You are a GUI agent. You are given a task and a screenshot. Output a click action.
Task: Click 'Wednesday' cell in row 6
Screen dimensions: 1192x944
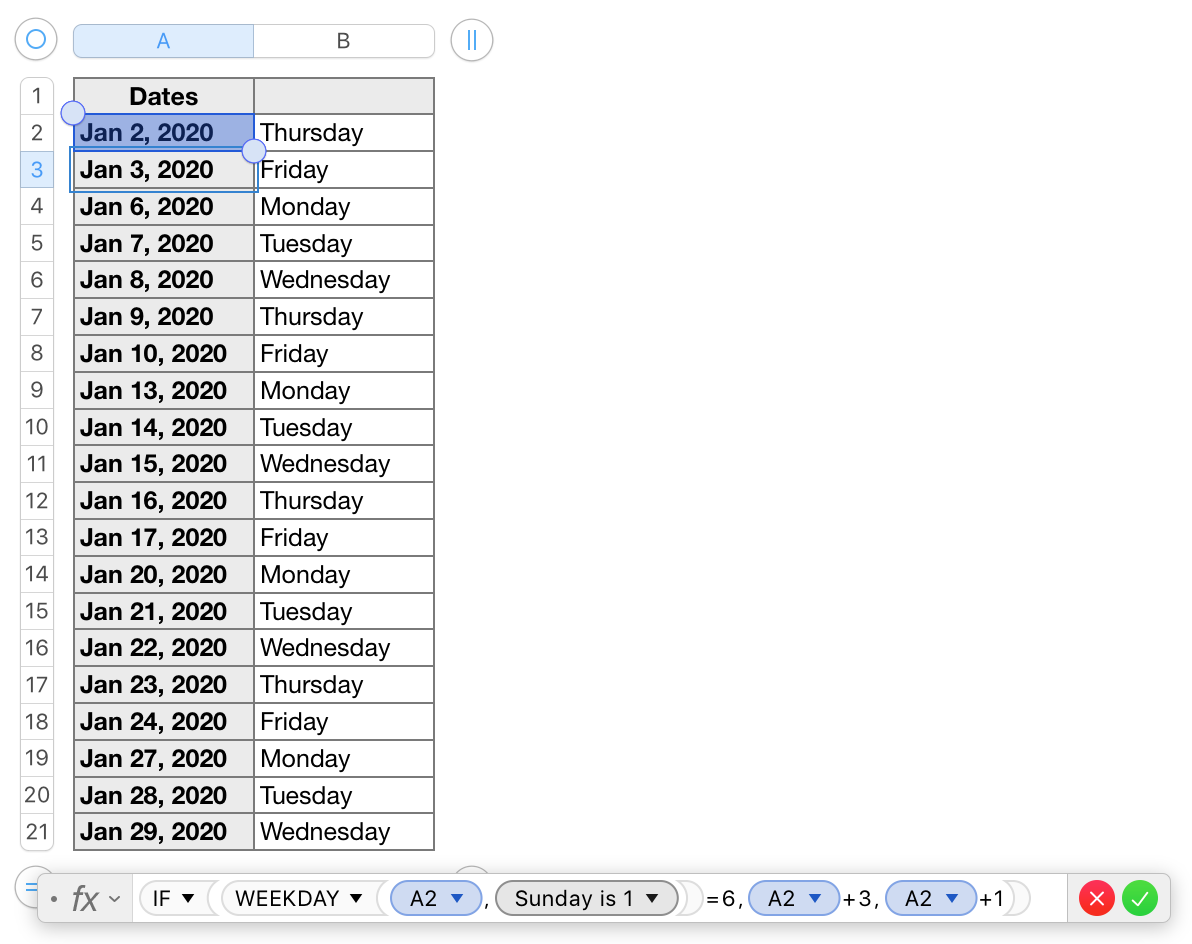tap(344, 280)
